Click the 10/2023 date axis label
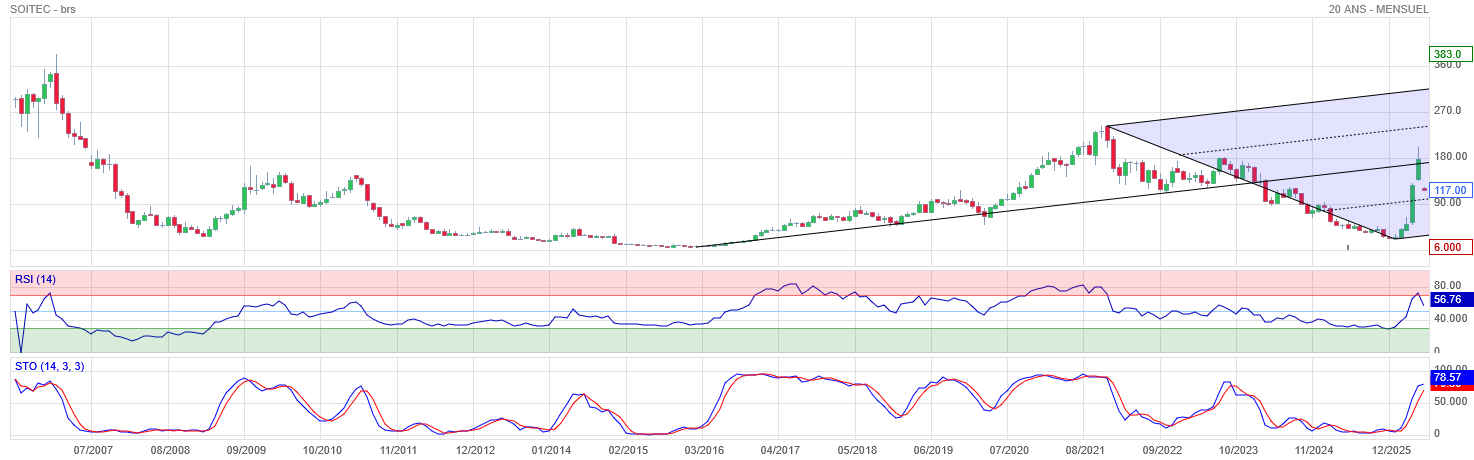The height and width of the screenshot is (460, 1474). click(1238, 451)
